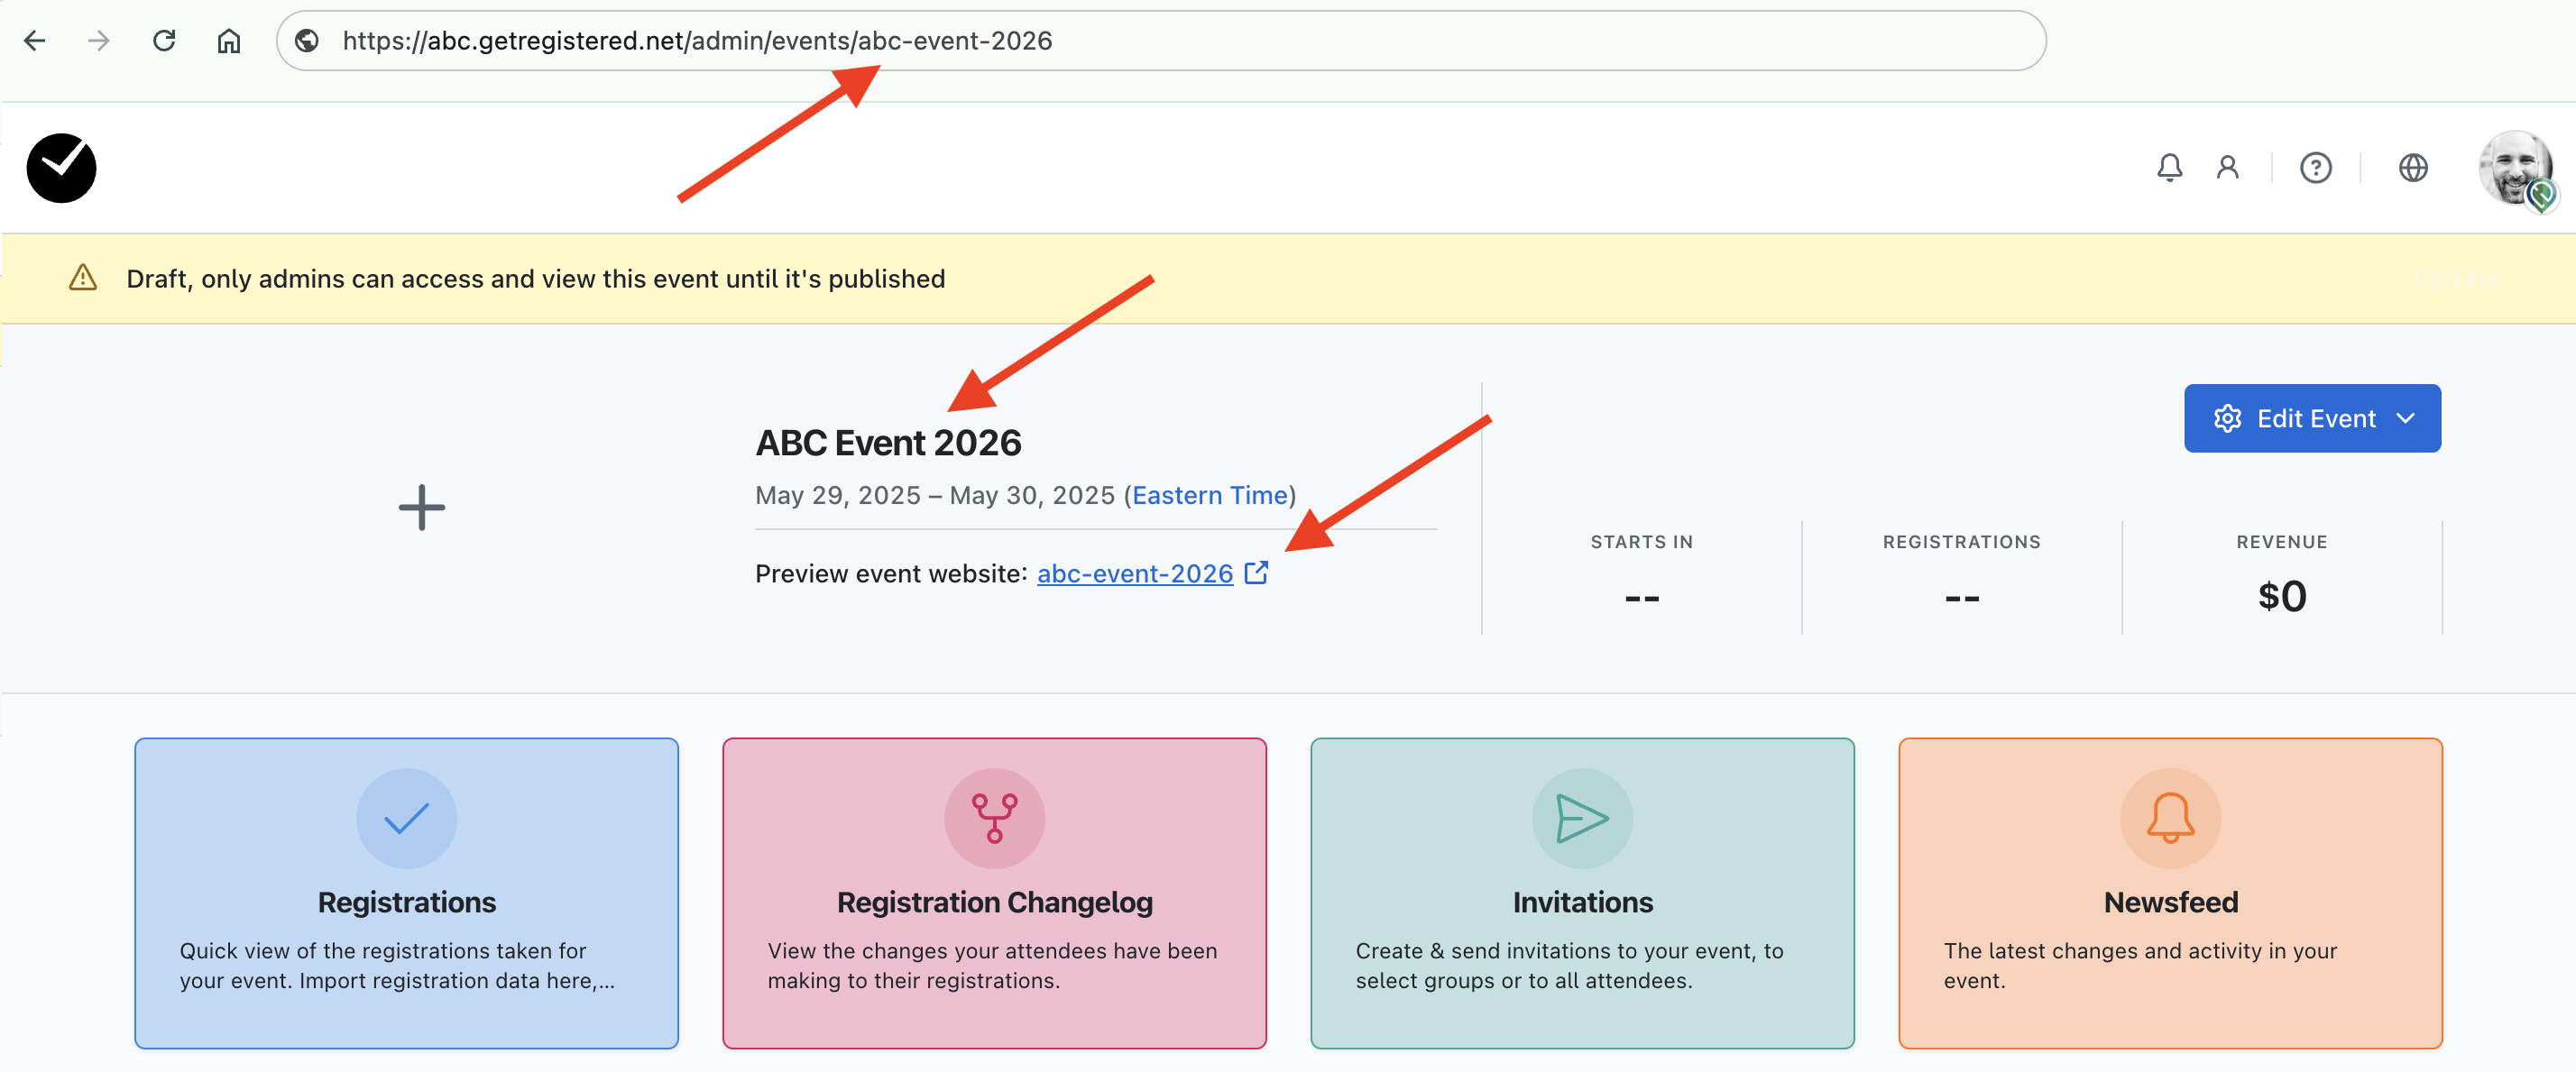Open the abc-event-2026 preview link

tap(1134, 573)
